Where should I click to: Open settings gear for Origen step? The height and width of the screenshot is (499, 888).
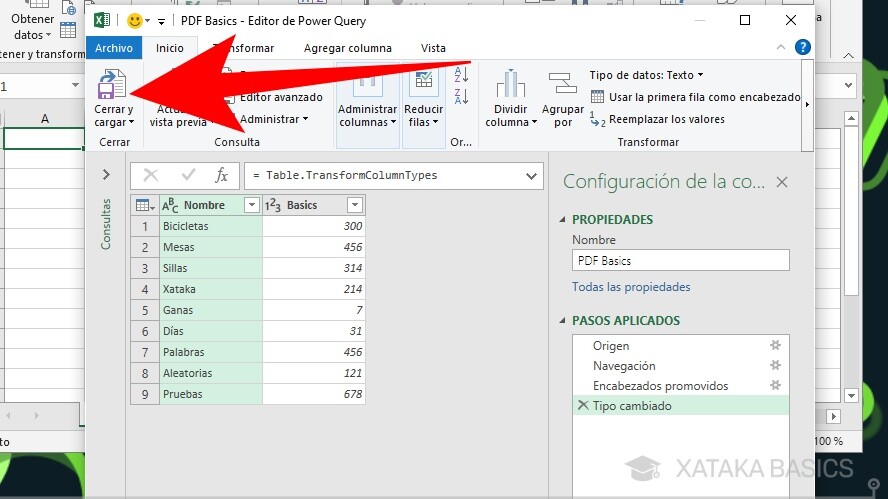(x=775, y=345)
